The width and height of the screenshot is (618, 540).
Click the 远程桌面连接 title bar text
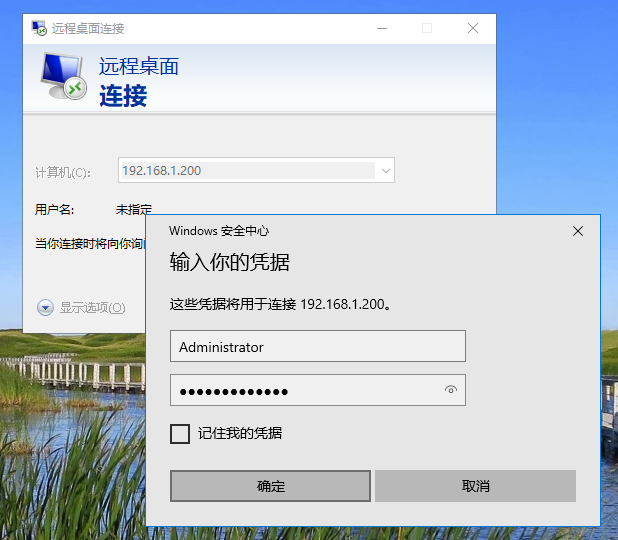[x=88, y=28]
